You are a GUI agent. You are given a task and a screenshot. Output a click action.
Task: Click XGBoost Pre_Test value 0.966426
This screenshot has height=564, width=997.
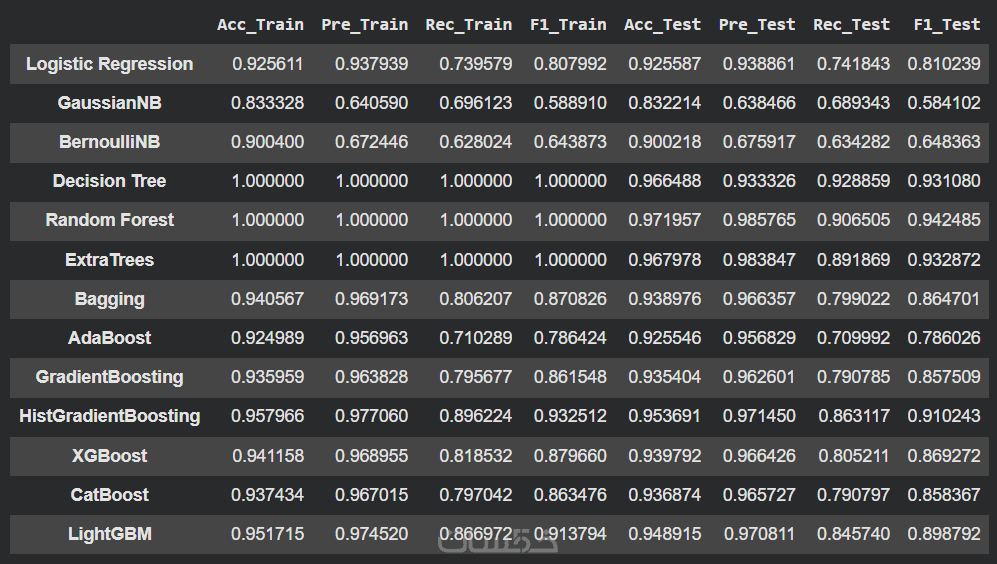759,455
